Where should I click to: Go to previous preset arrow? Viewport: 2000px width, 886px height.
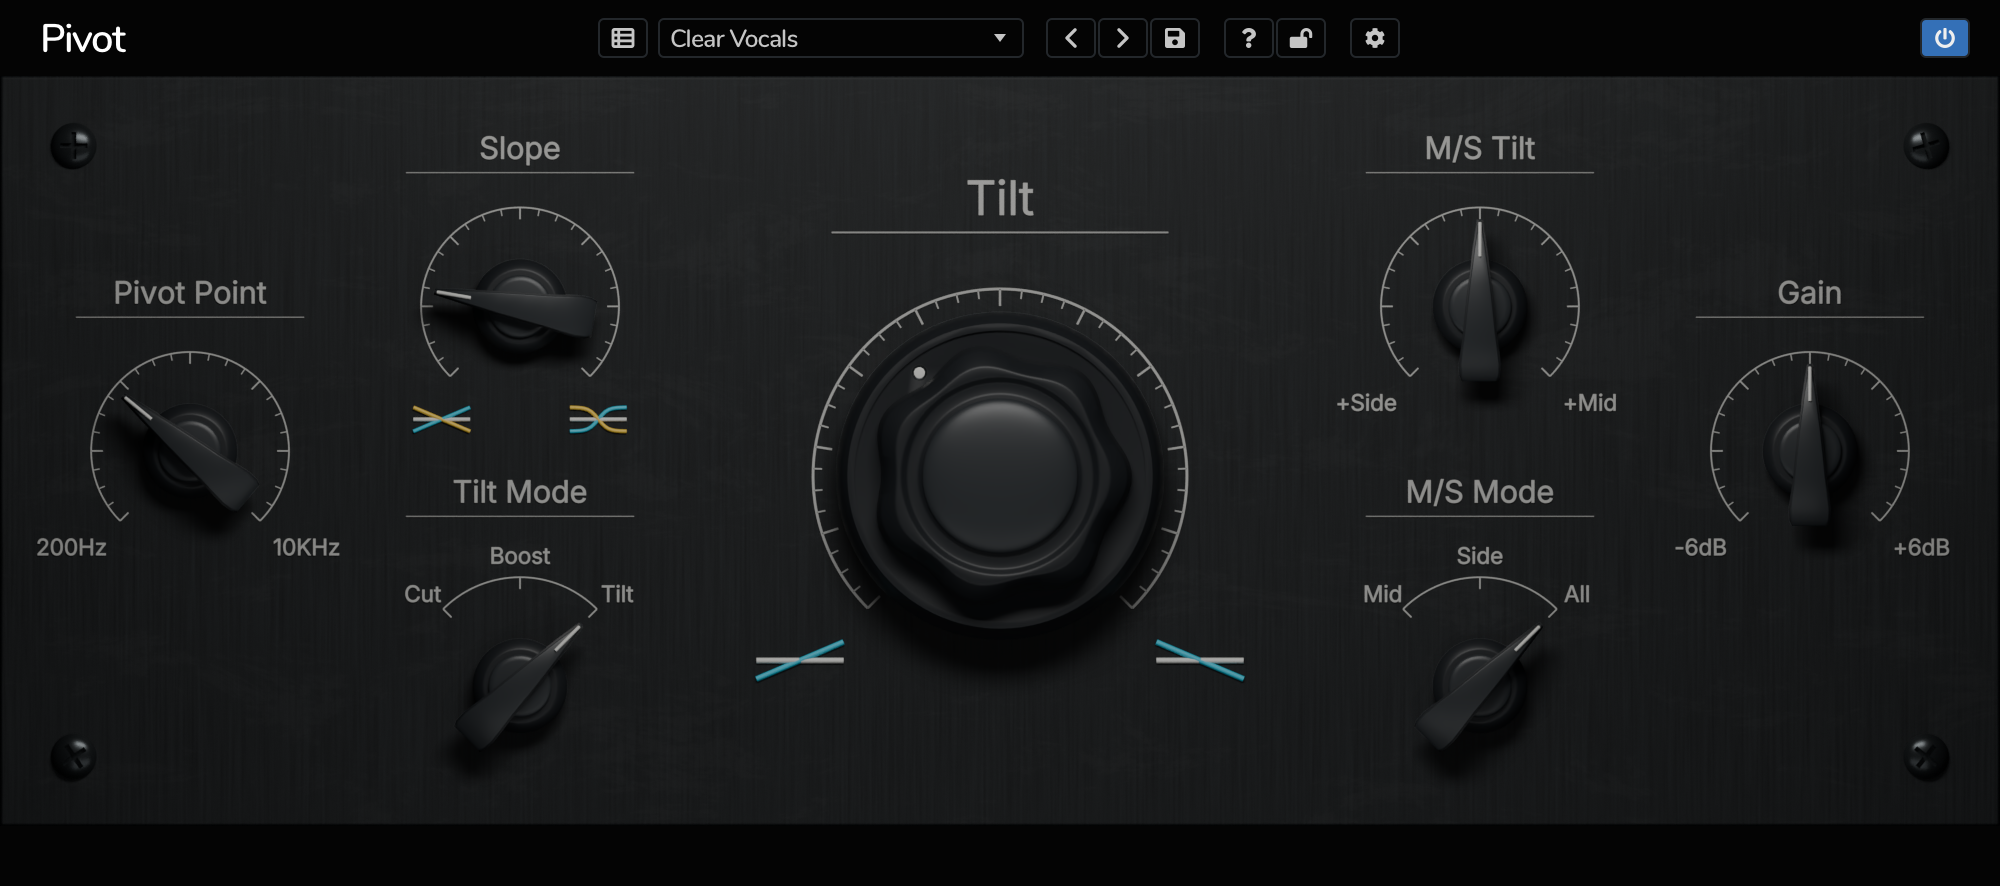1071,38
